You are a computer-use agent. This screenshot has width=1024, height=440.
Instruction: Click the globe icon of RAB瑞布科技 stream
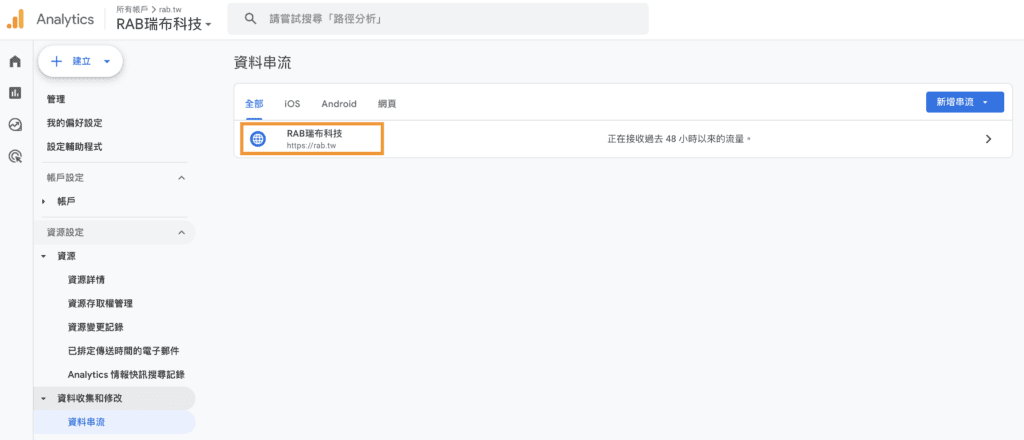258,139
